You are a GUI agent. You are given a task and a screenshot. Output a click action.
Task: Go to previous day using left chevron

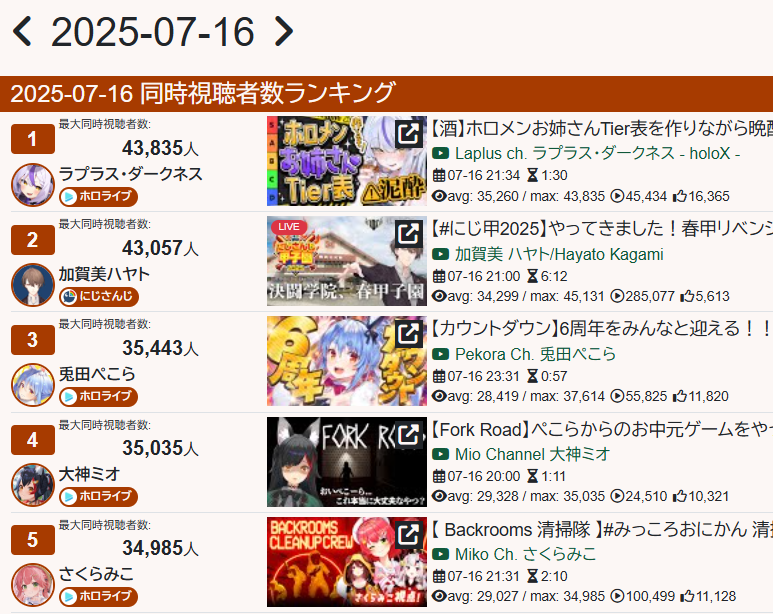point(22,32)
